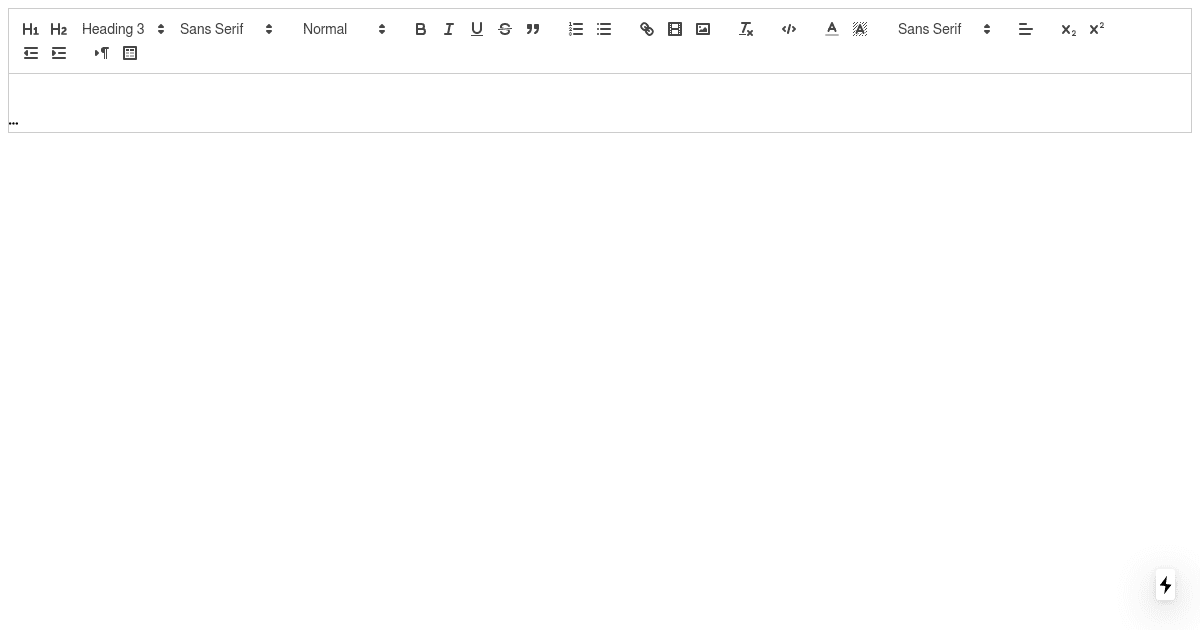Screen dimensions: 1200x630
Task: Apply Heading 2 style
Action: click(59, 29)
